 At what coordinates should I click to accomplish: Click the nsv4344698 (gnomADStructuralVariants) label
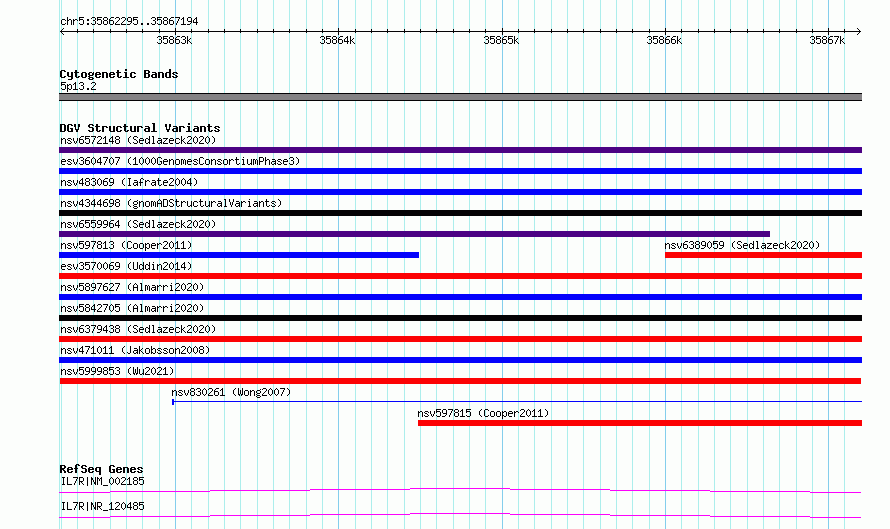(x=171, y=203)
